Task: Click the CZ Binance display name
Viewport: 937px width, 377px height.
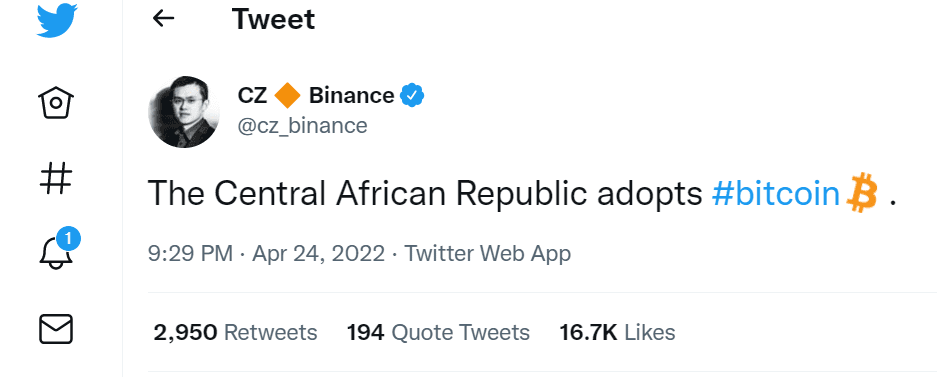Action: pyautogui.click(x=316, y=96)
